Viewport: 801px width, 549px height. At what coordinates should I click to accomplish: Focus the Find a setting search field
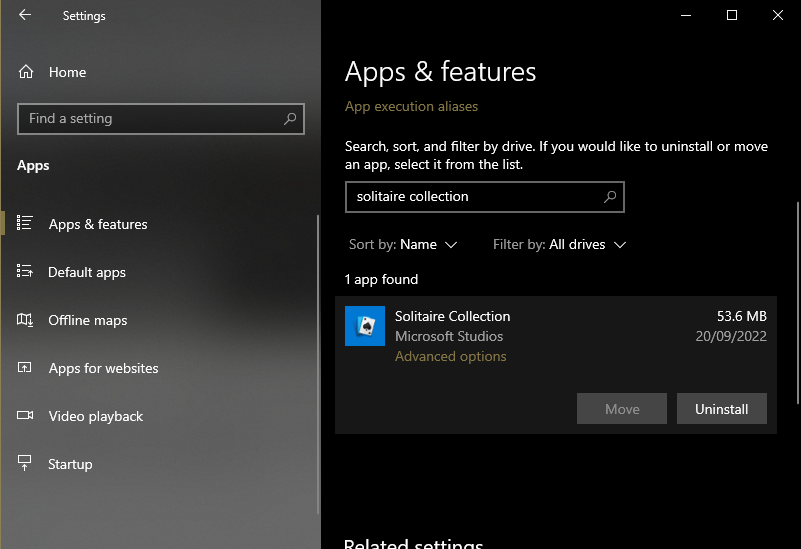[150, 119]
